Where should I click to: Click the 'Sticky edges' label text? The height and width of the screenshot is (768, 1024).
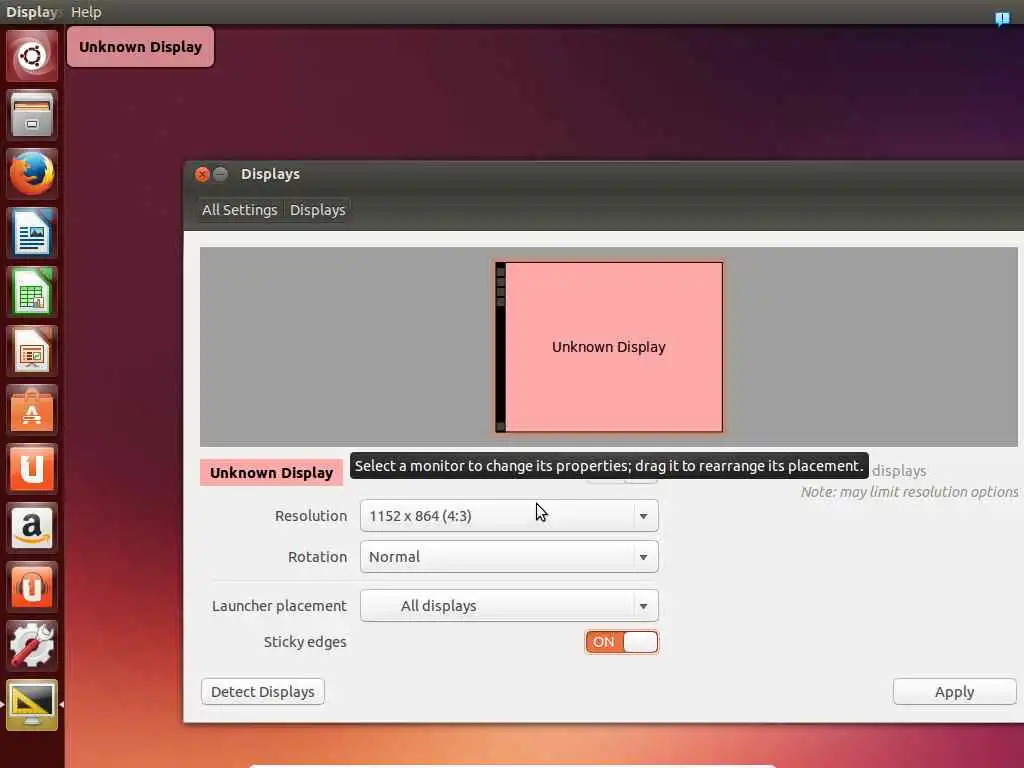(x=305, y=642)
